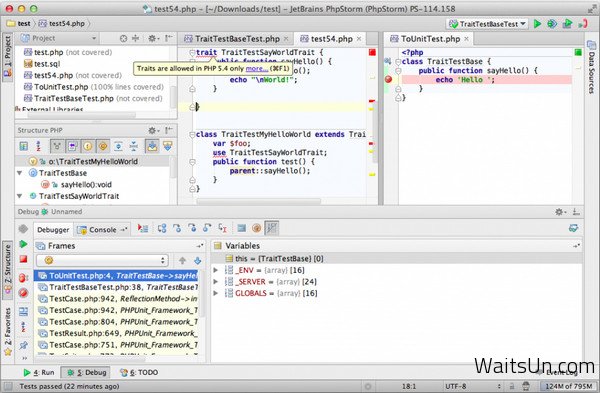Click the red Stop button in Debug sidebar
The width and height of the screenshot is (600, 393).
click(23, 259)
